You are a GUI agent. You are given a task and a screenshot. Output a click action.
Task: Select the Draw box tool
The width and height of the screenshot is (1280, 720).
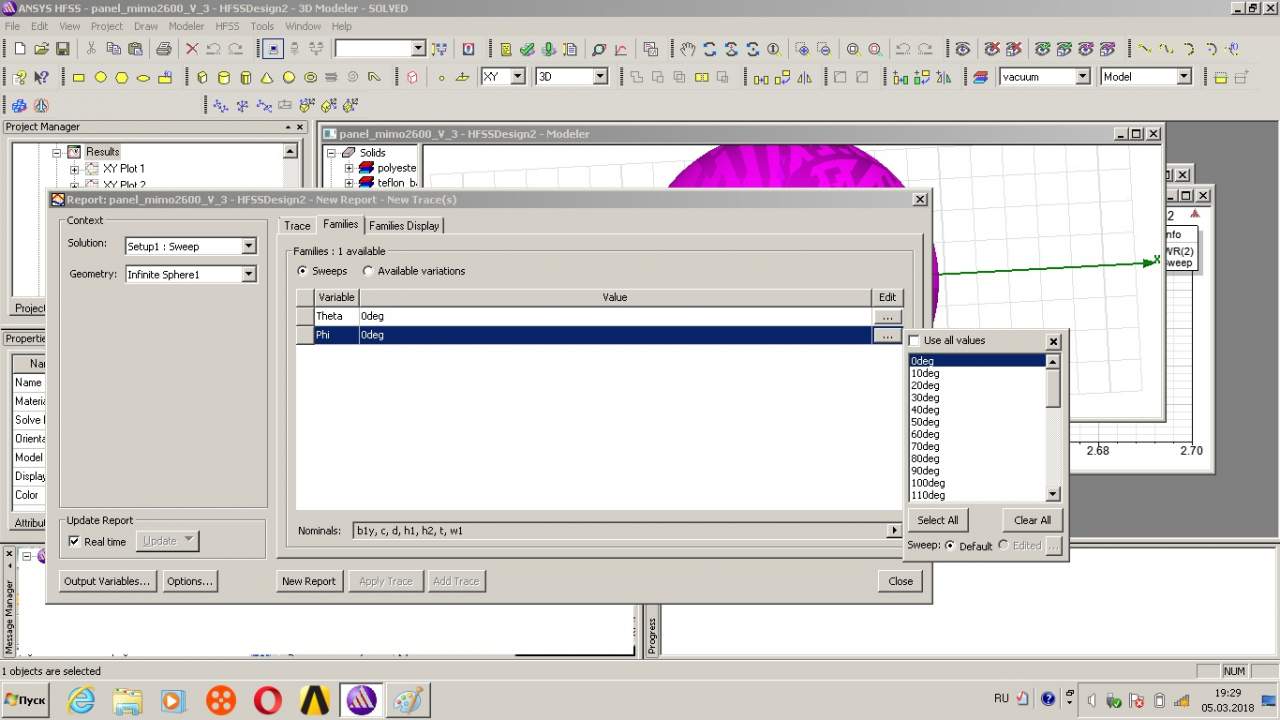pyautogui.click(x=202, y=77)
